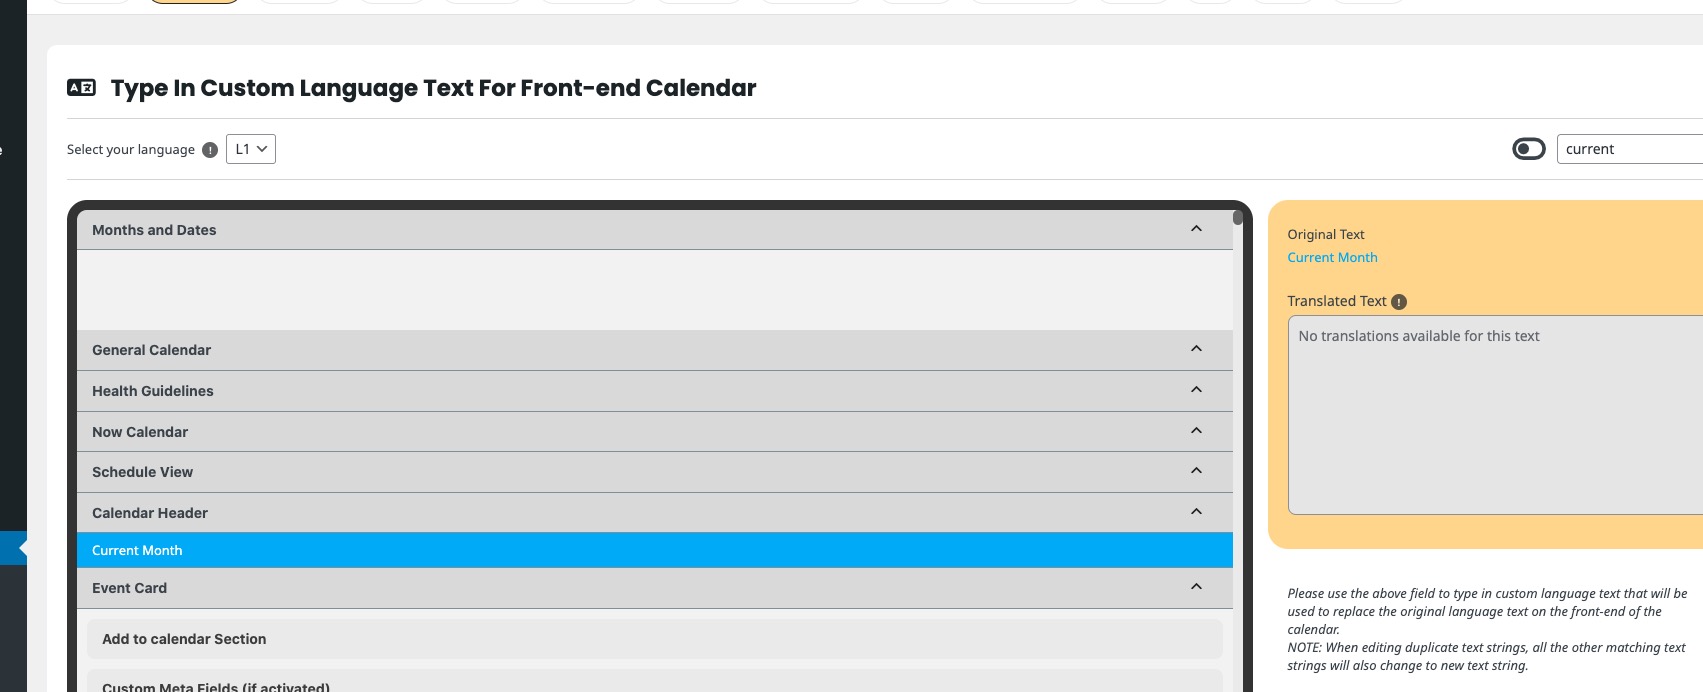The height and width of the screenshot is (692, 1703).
Task: Click the Schedule View chevron arrow
Action: click(1196, 471)
